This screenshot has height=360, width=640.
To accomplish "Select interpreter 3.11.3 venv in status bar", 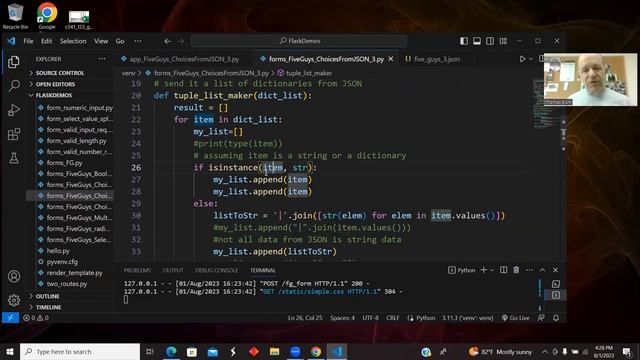I will pyautogui.click(x=468, y=318).
